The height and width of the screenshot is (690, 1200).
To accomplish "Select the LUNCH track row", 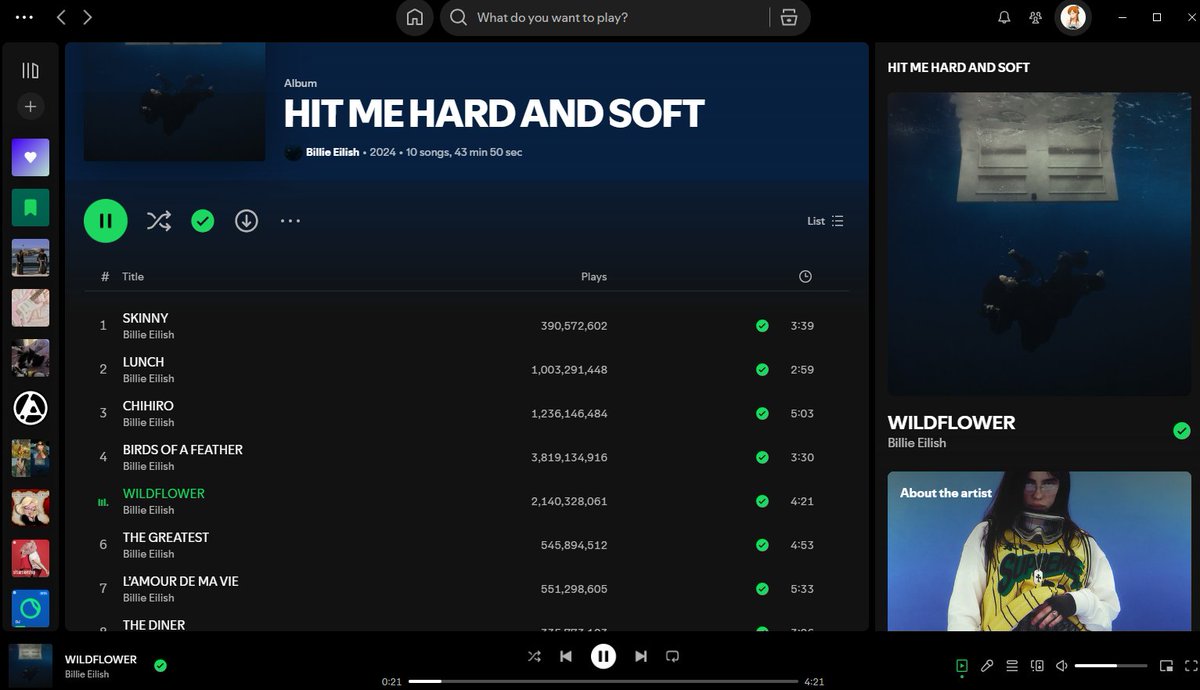I will point(467,369).
